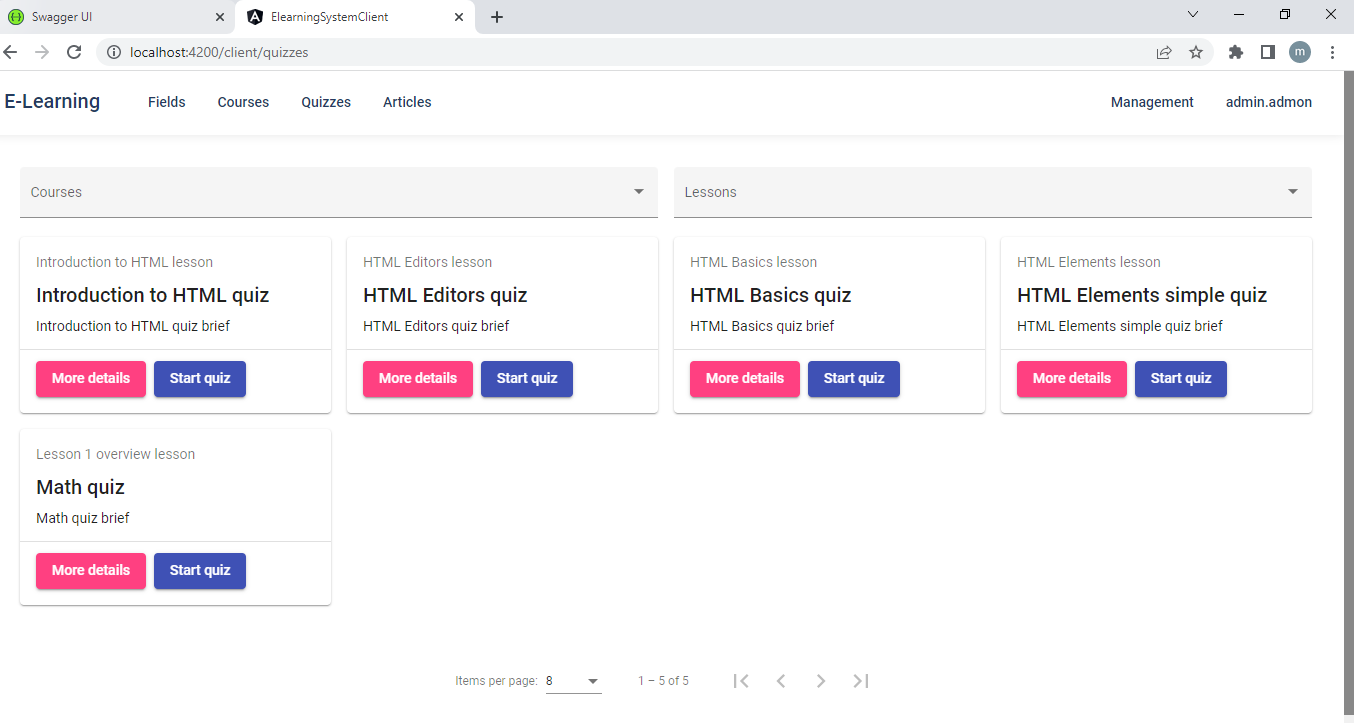Jump to the first page of results
This screenshot has width=1354, height=723.
coord(741,681)
